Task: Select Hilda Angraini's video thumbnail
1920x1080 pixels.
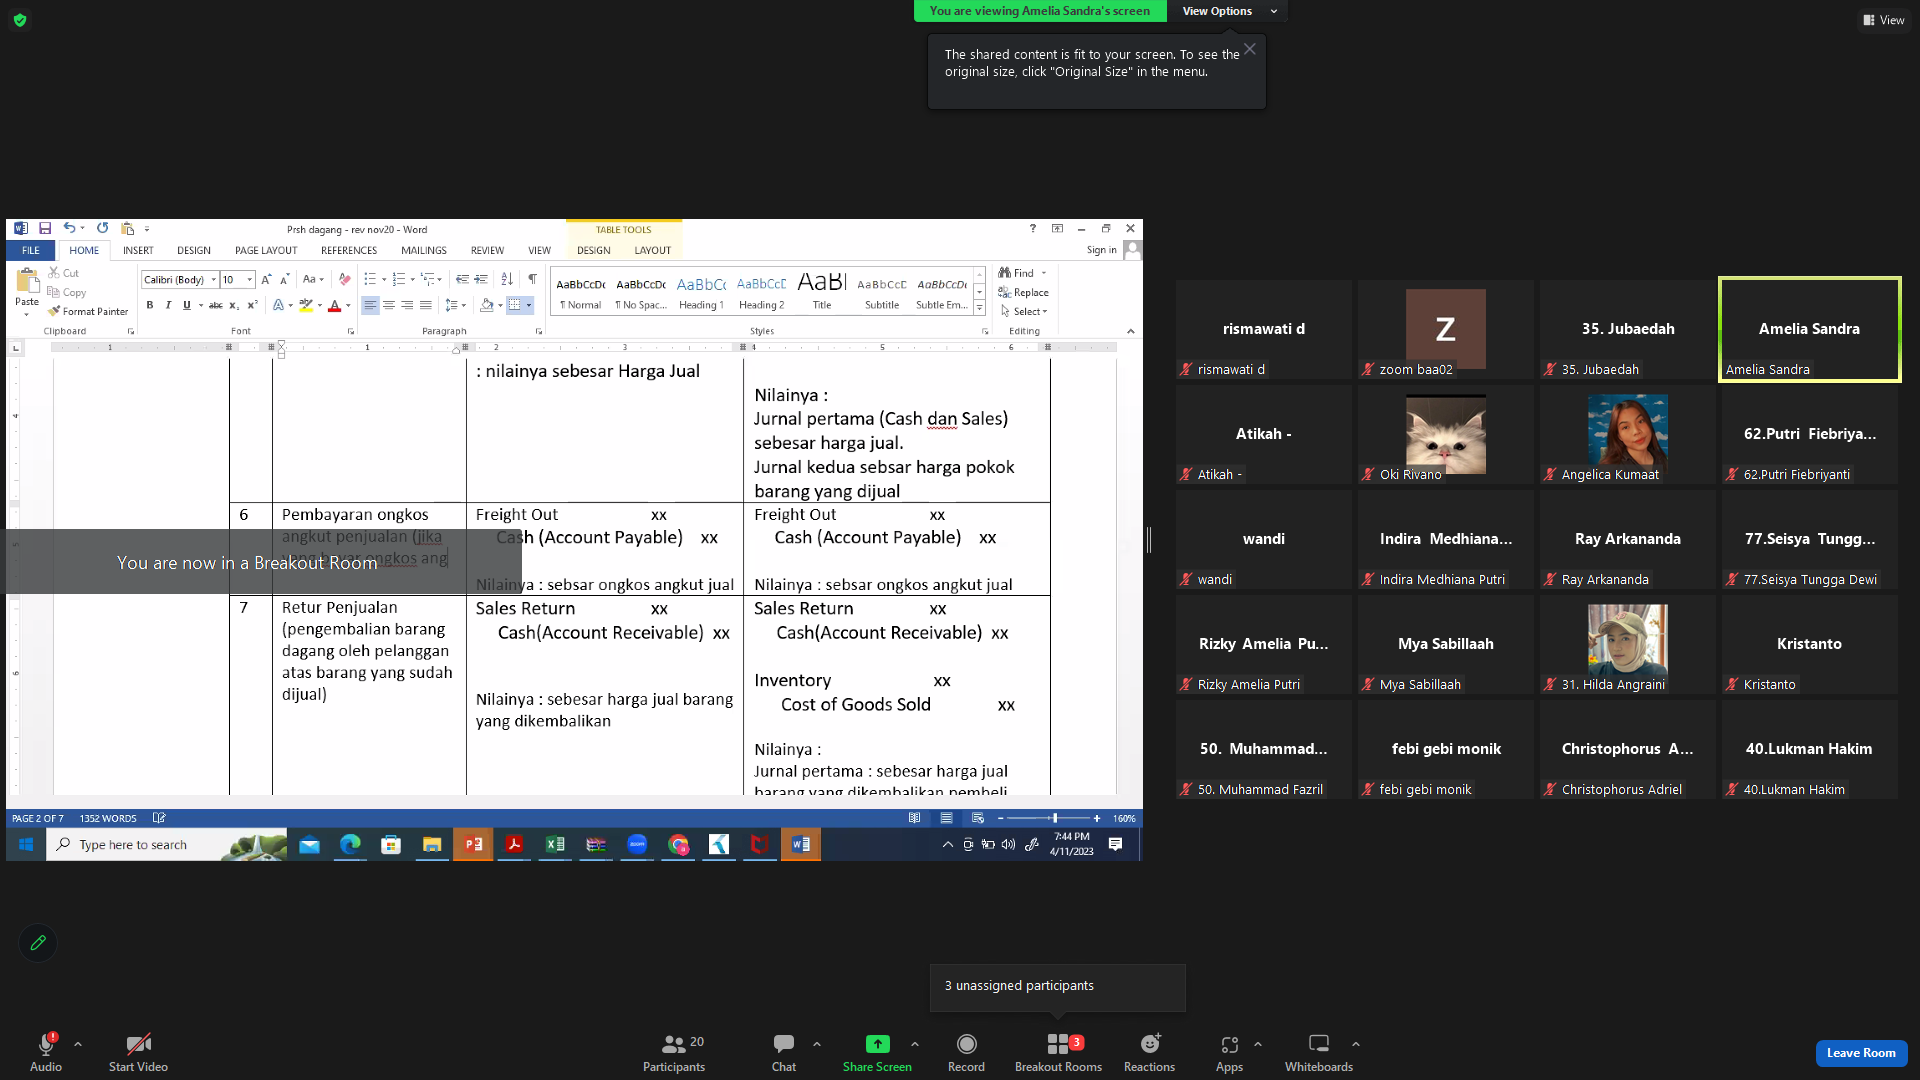Action: tap(1627, 644)
